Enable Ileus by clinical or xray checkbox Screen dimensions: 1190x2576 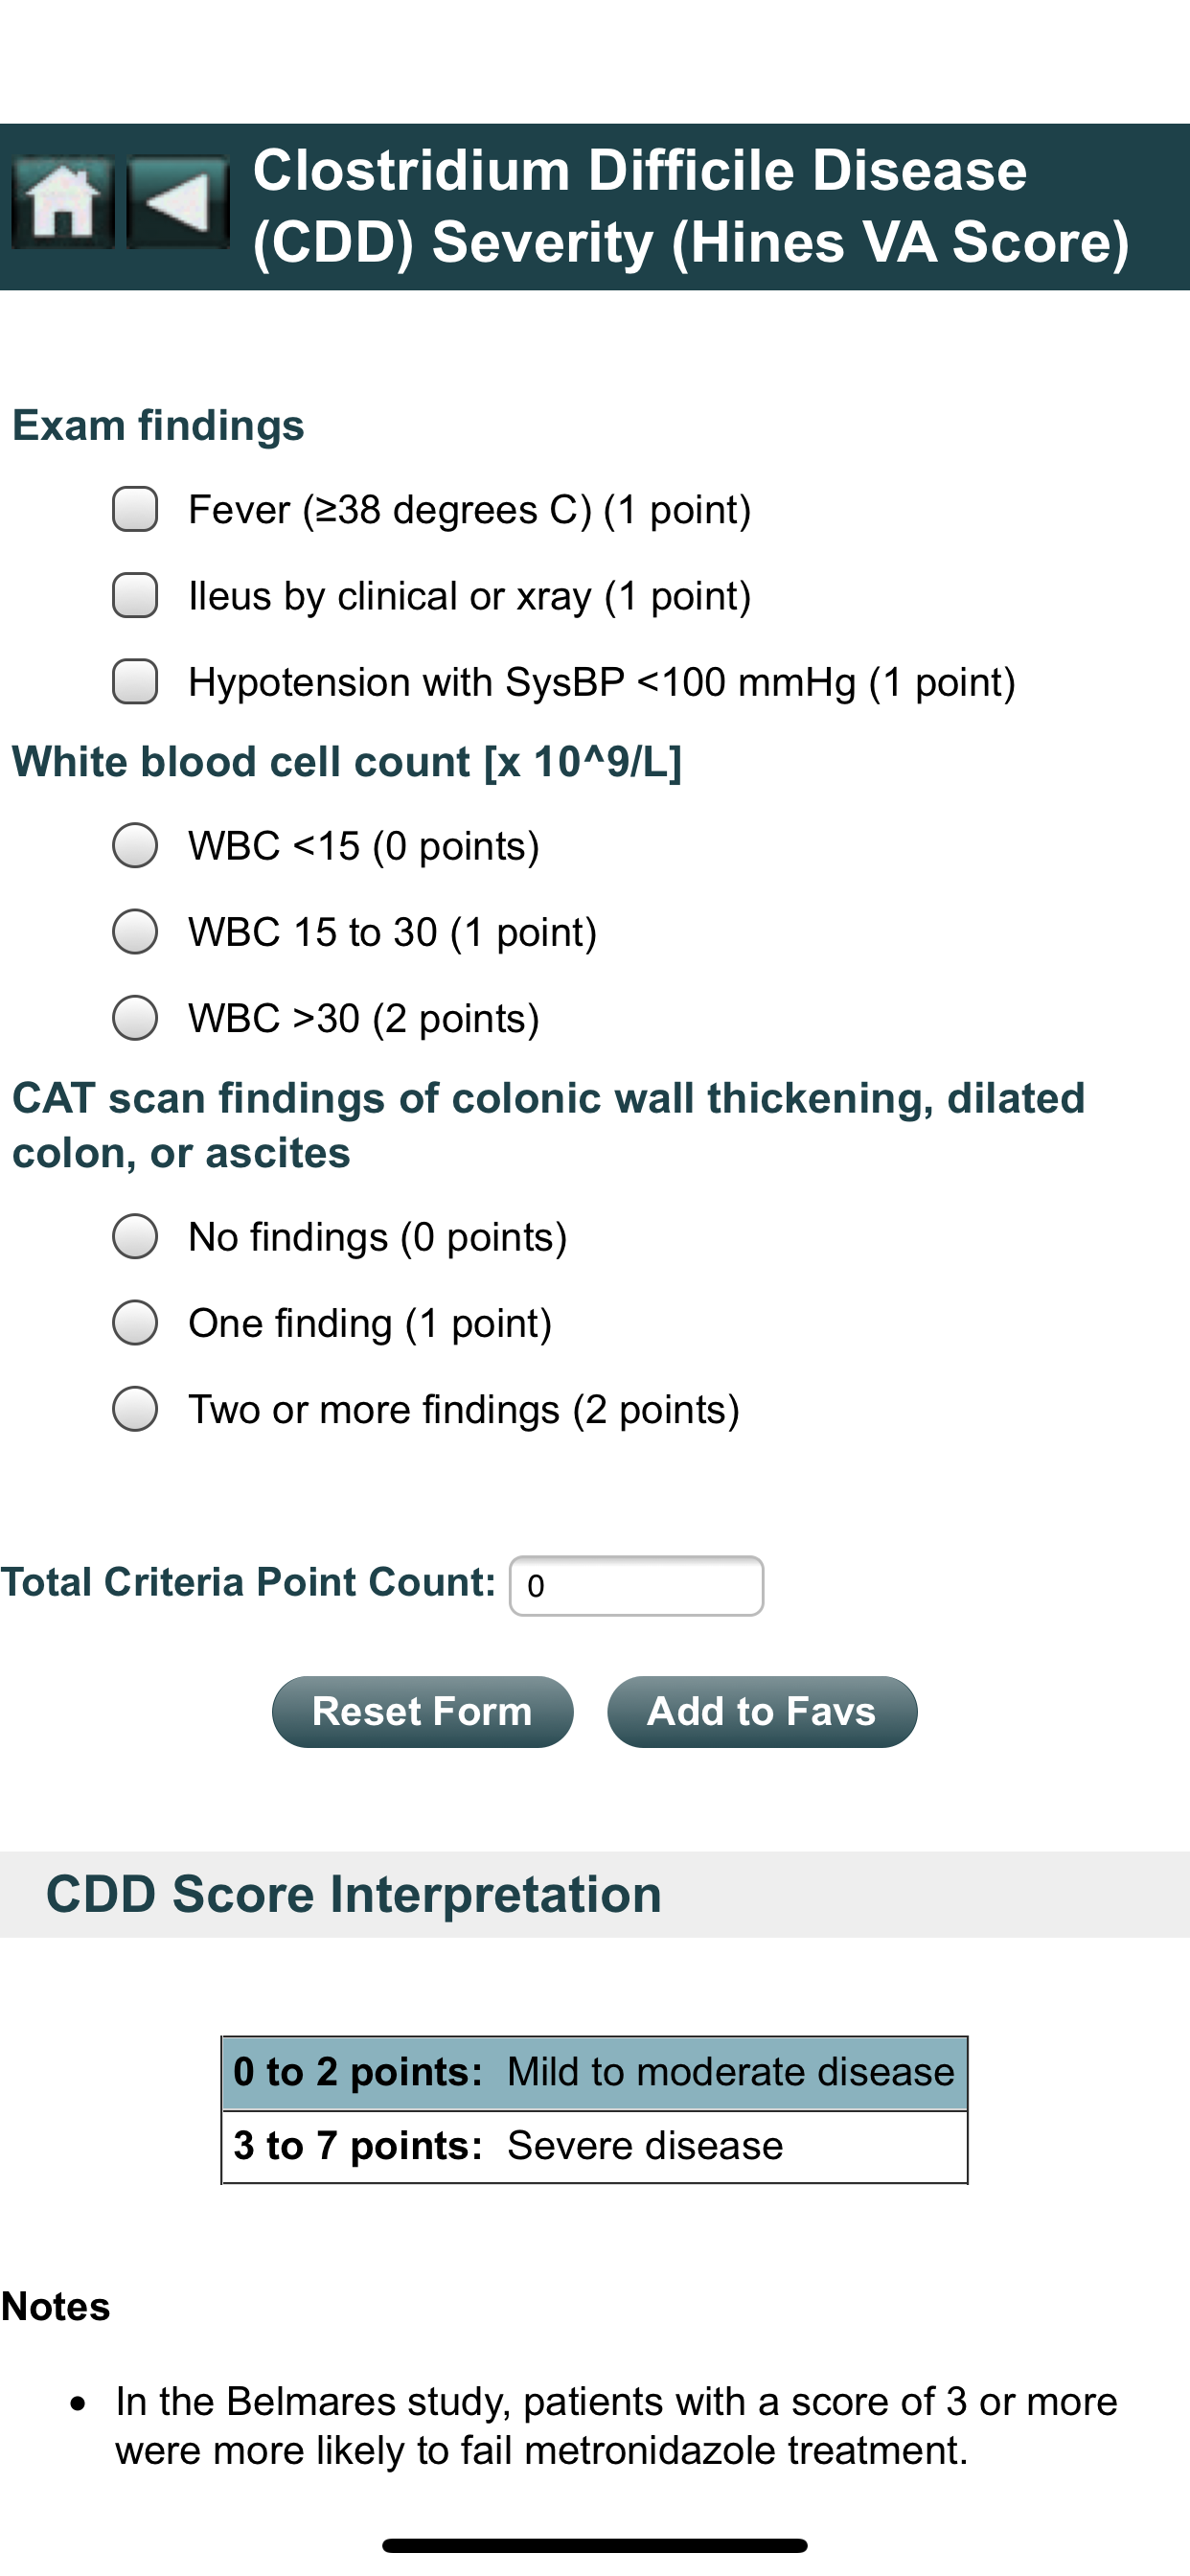(135, 595)
